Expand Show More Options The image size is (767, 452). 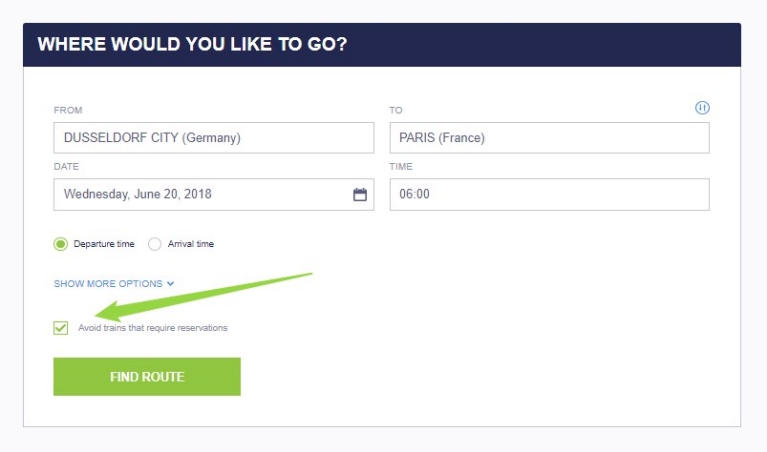click(x=108, y=284)
